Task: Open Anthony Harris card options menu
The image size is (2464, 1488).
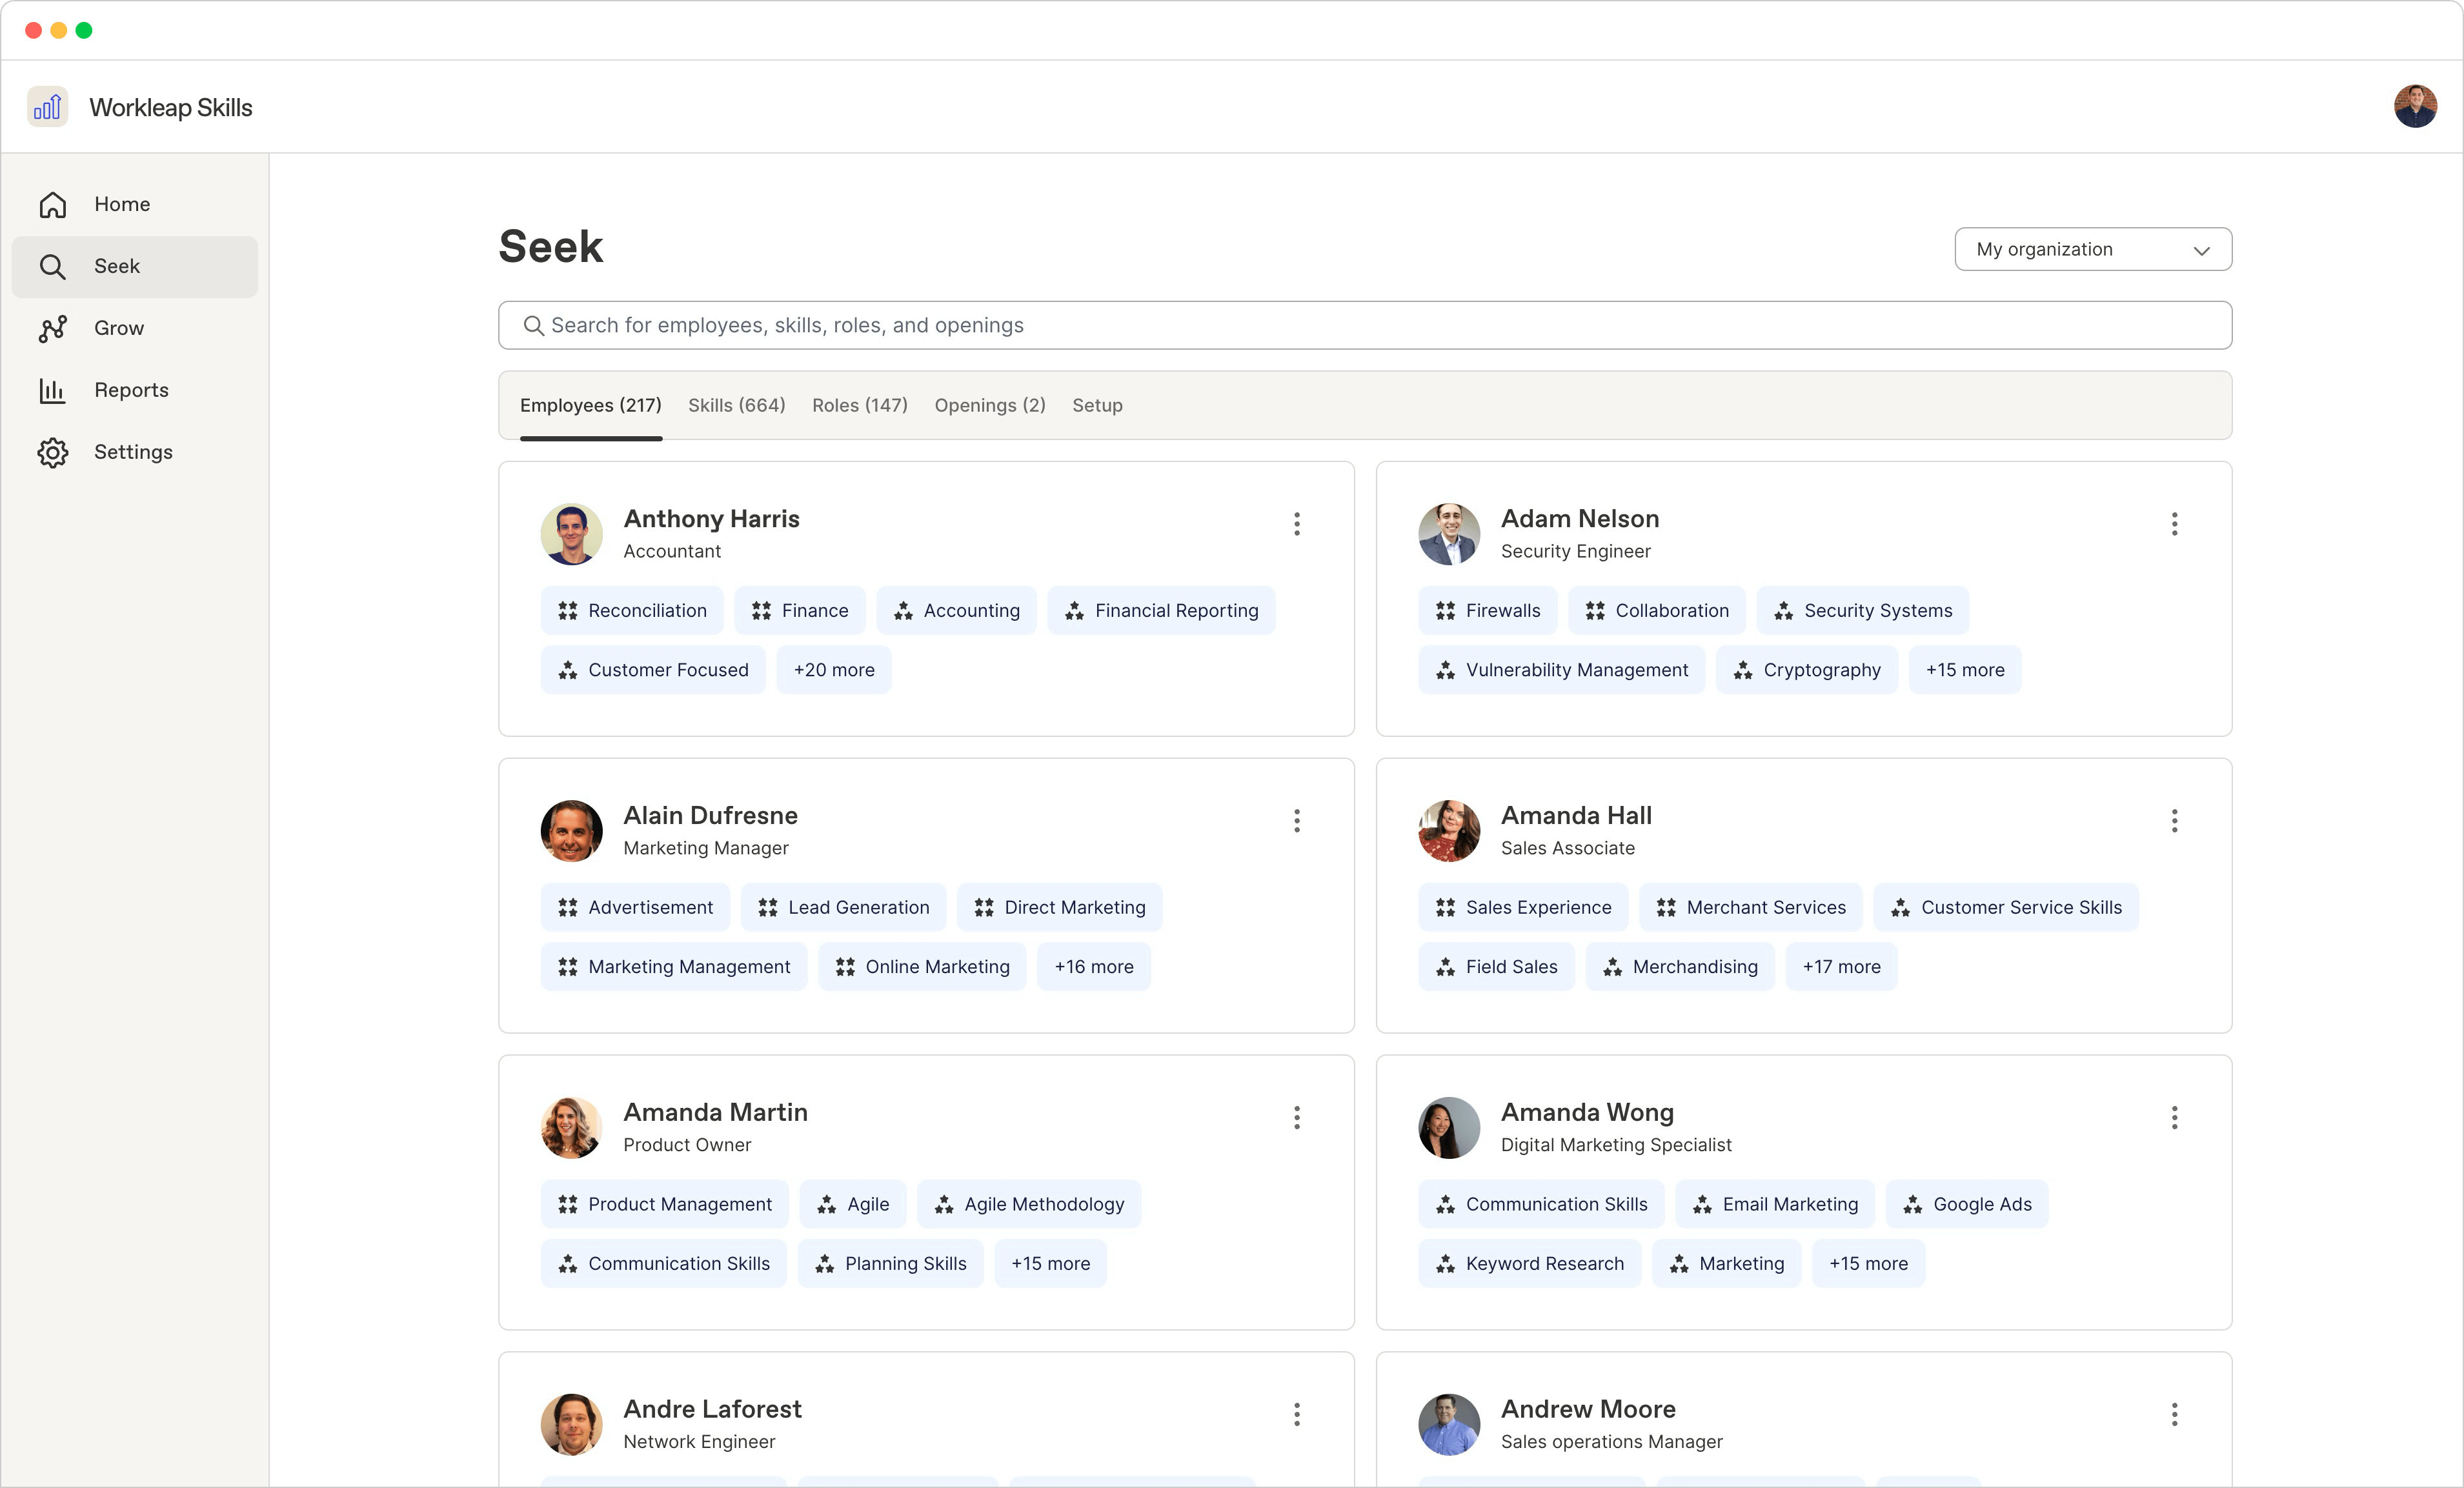Action: point(1297,524)
